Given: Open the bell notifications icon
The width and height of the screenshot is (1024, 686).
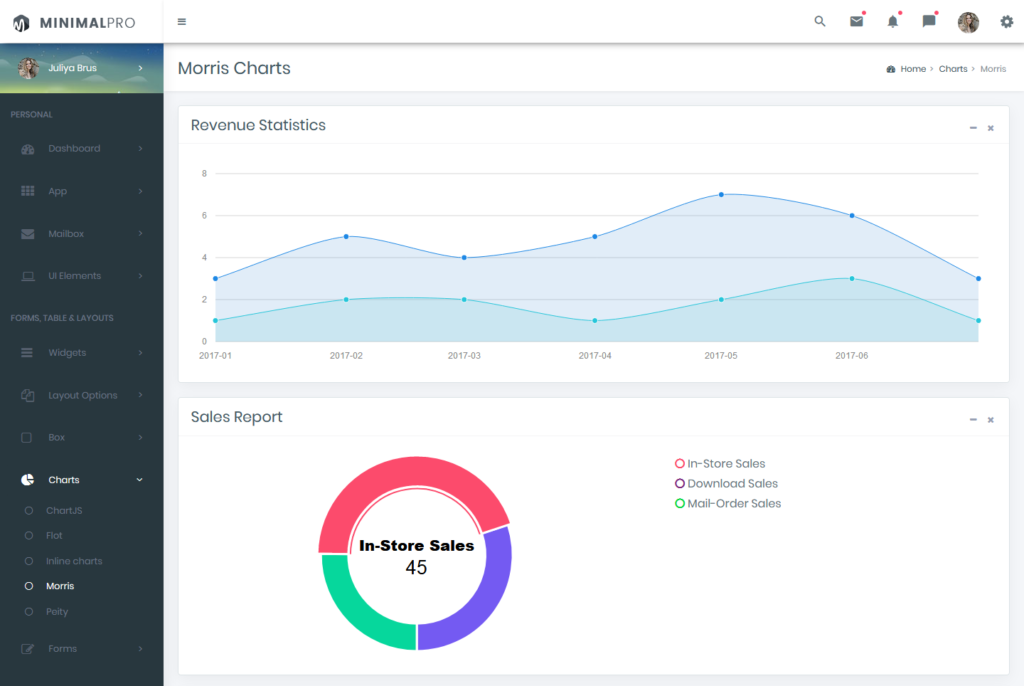Looking at the screenshot, I should [x=893, y=22].
